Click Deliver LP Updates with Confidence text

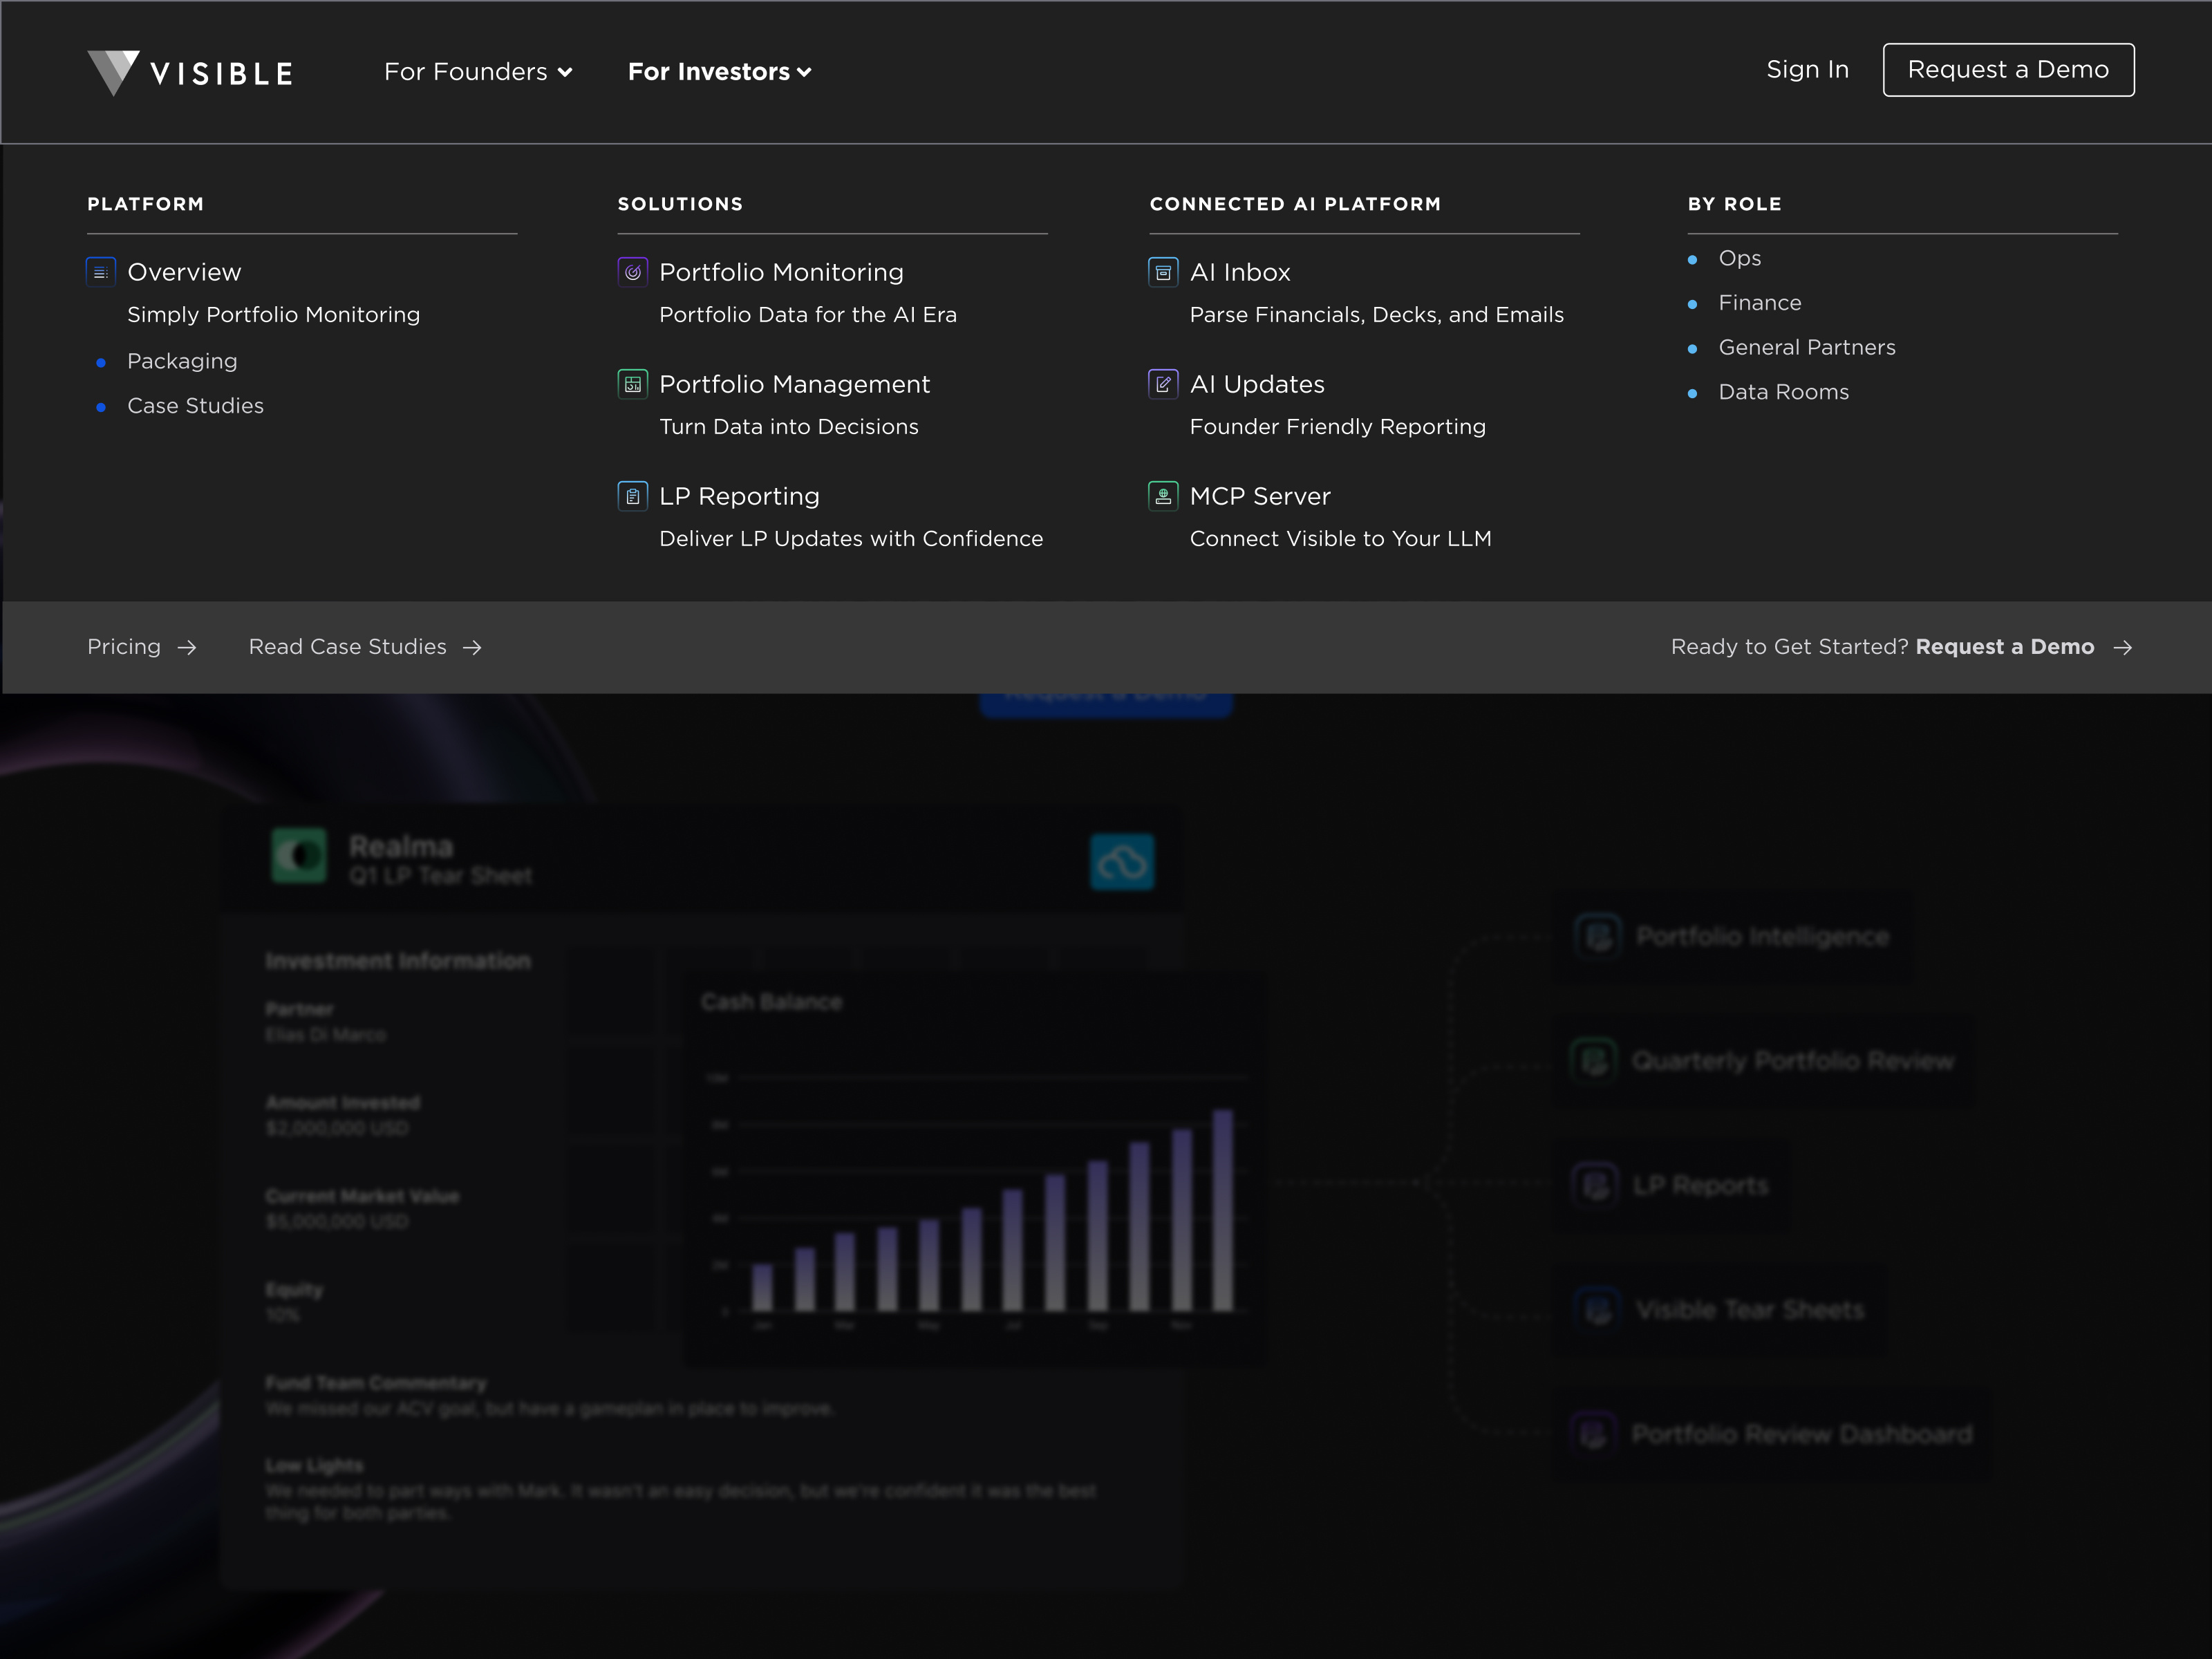pos(851,539)
